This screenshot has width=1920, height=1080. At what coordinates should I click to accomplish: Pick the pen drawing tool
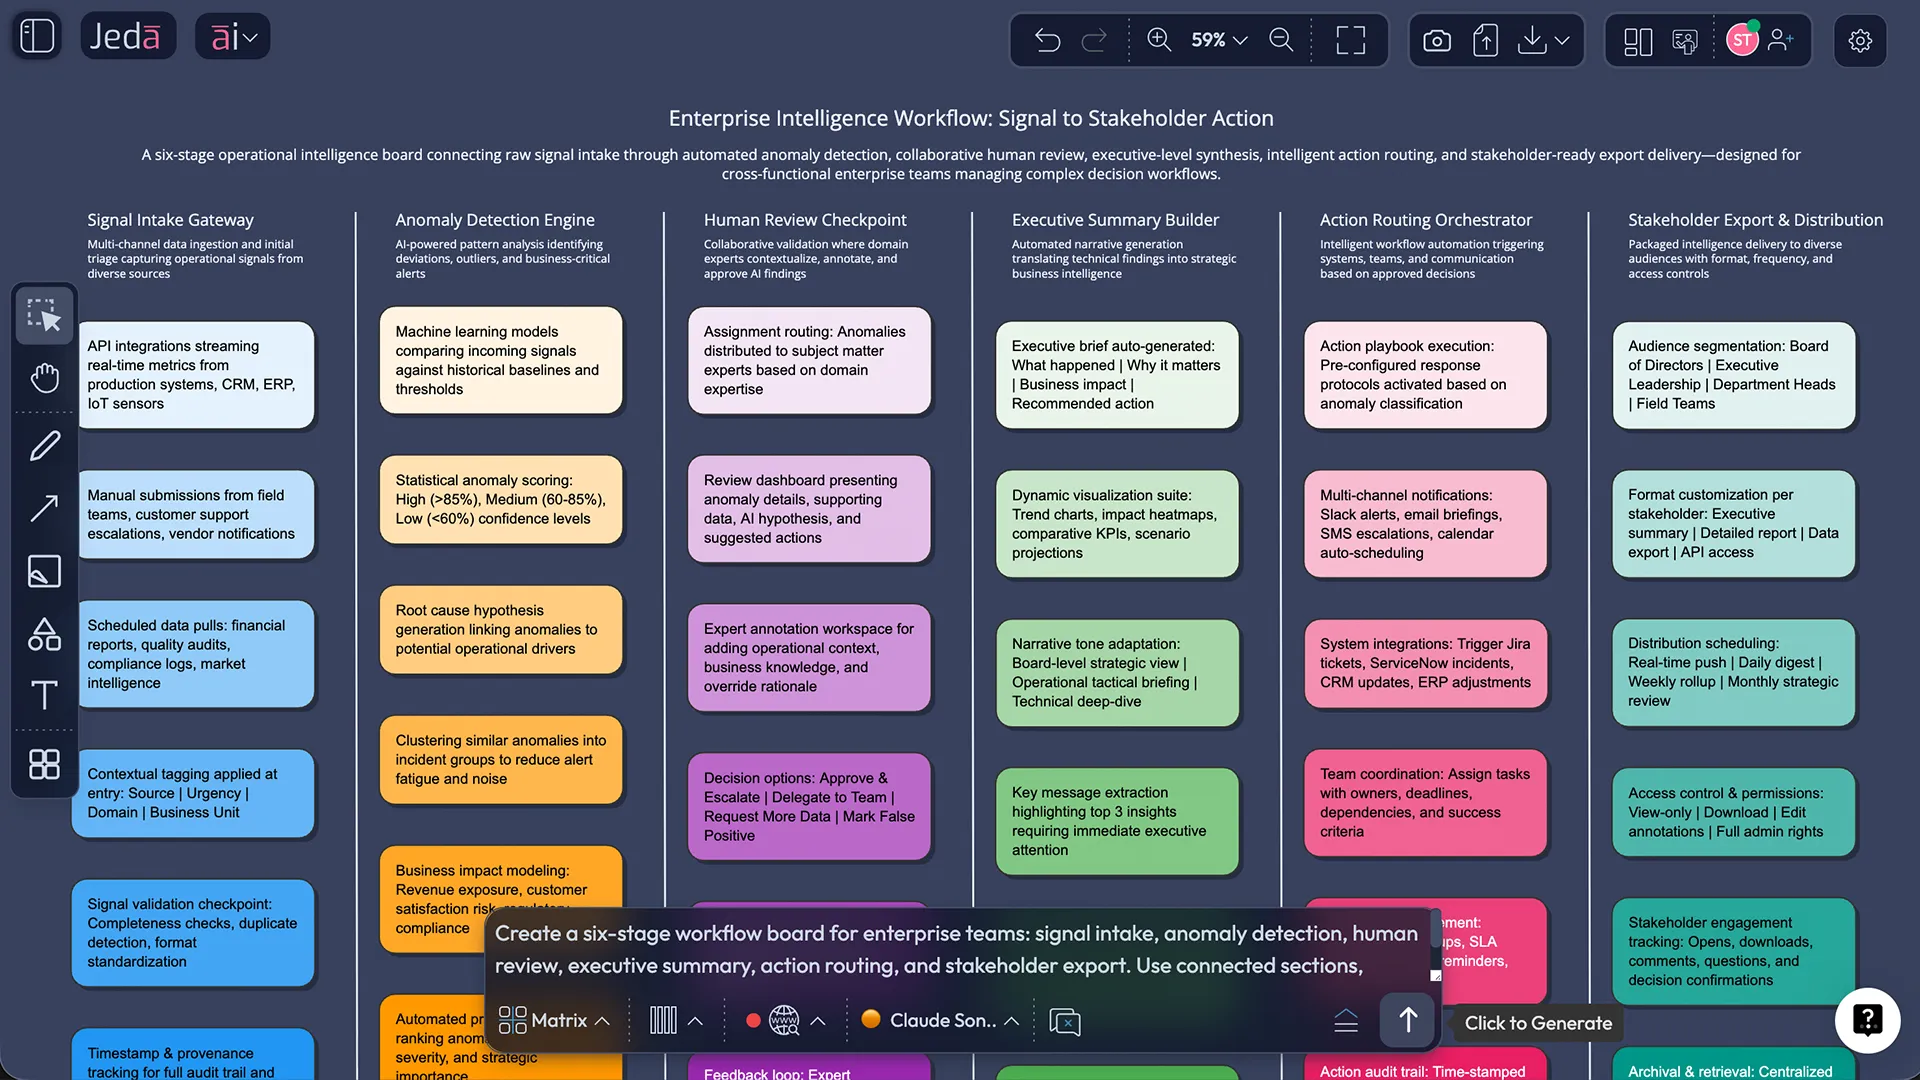point(44,446)
